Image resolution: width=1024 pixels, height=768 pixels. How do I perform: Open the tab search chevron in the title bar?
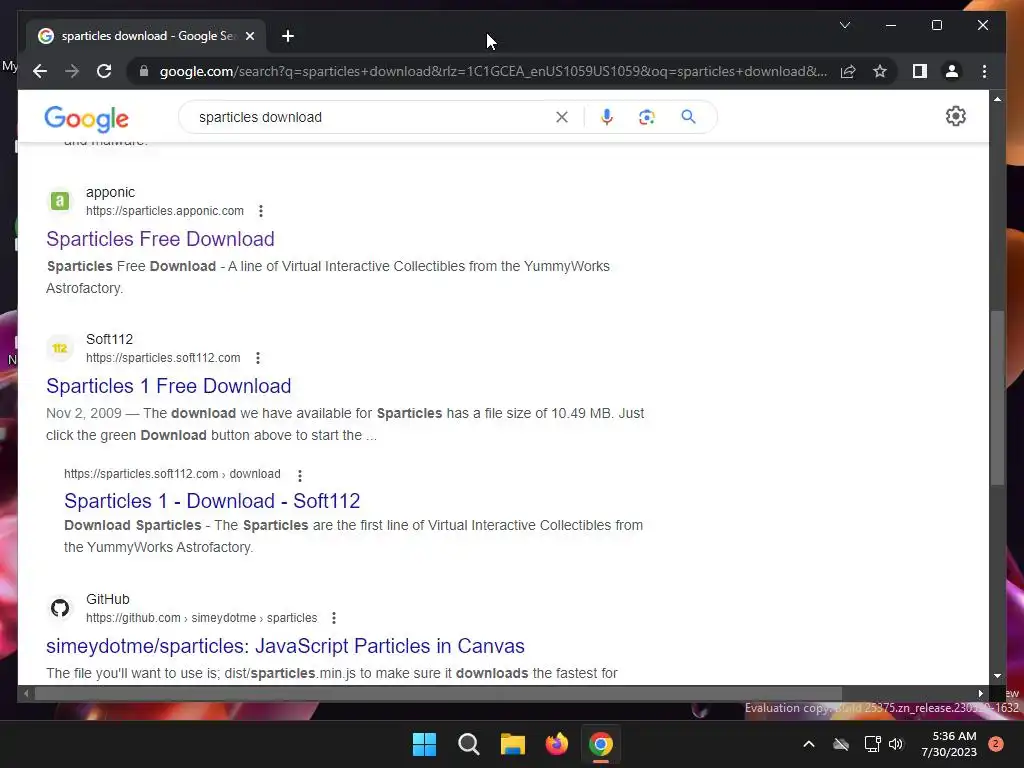[844, 25]
